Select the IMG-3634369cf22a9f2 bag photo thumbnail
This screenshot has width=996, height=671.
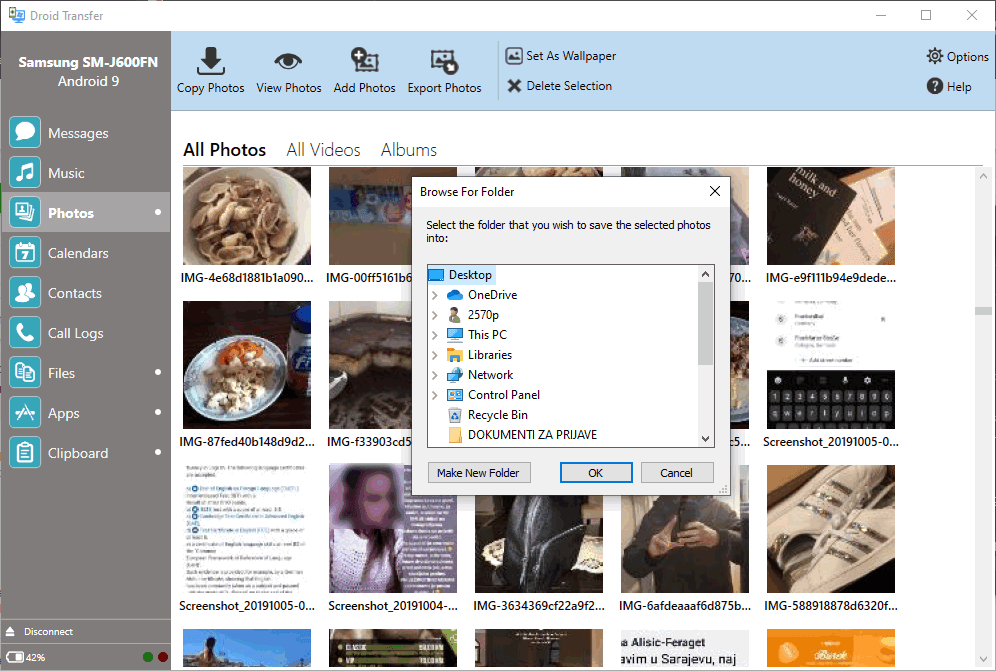coord(539,544)
